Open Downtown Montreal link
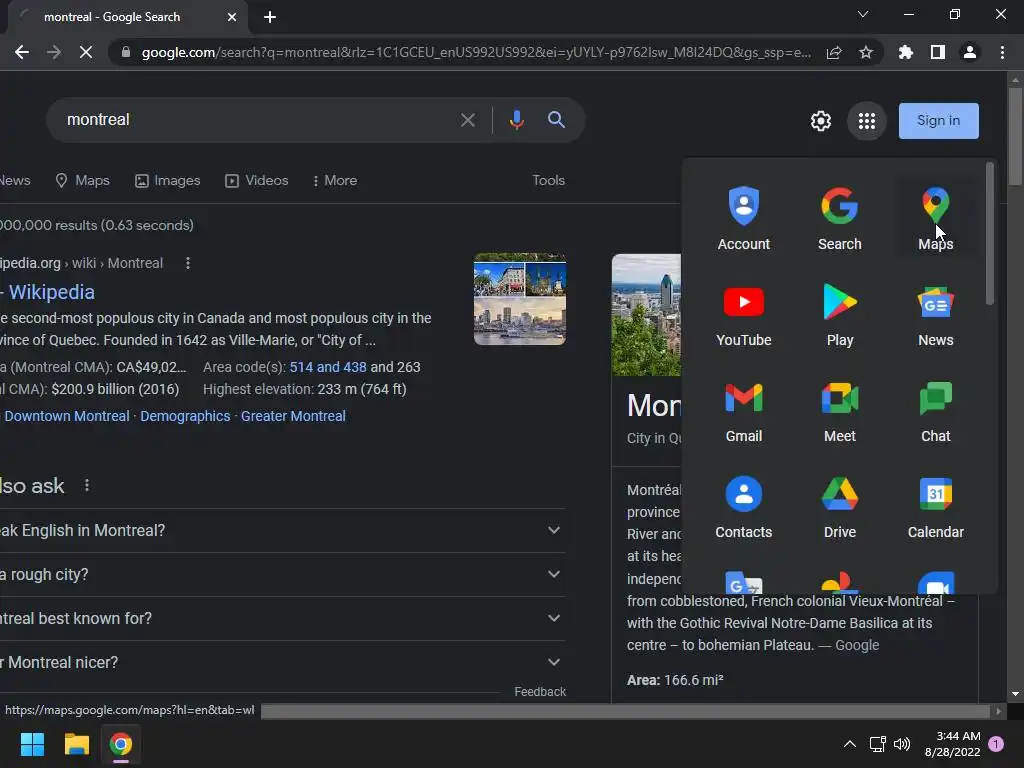1024x768 pixels. tap(67, 416)
